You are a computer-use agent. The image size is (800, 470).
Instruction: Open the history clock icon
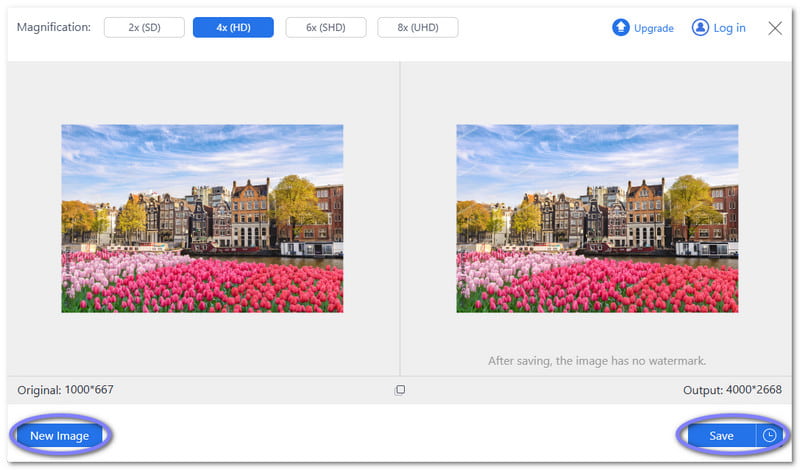(x=769, y=436)
